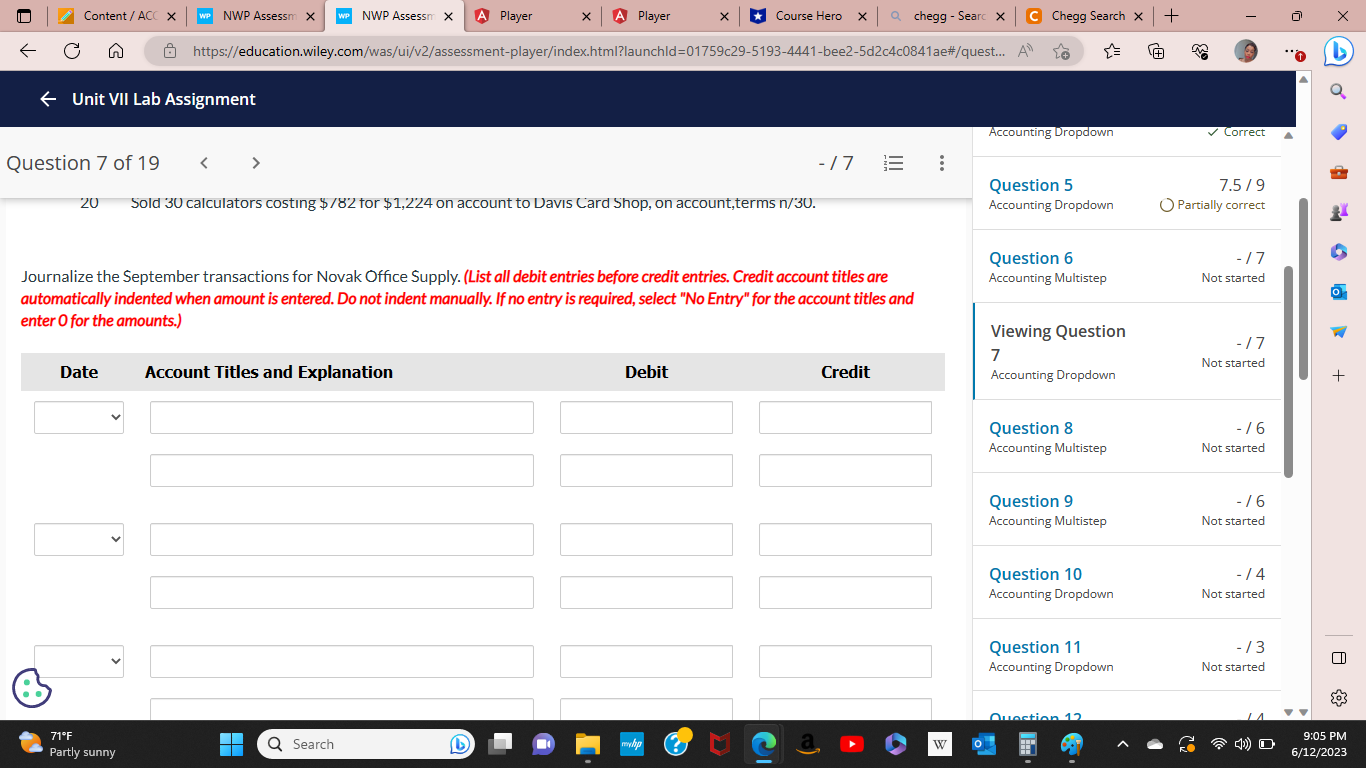Open Outlook in the Edge sidebar
This screenshot has height=768, width=1366.
1340,292
